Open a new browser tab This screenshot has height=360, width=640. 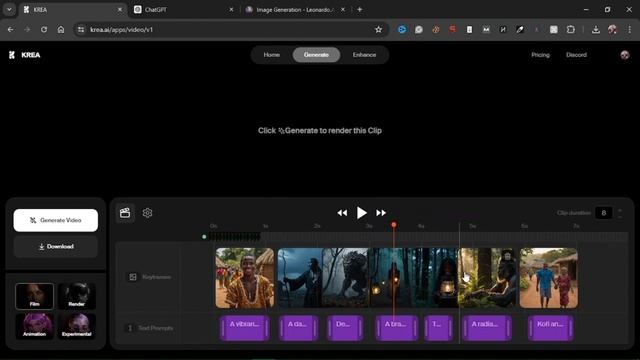[x=360, y=9]
